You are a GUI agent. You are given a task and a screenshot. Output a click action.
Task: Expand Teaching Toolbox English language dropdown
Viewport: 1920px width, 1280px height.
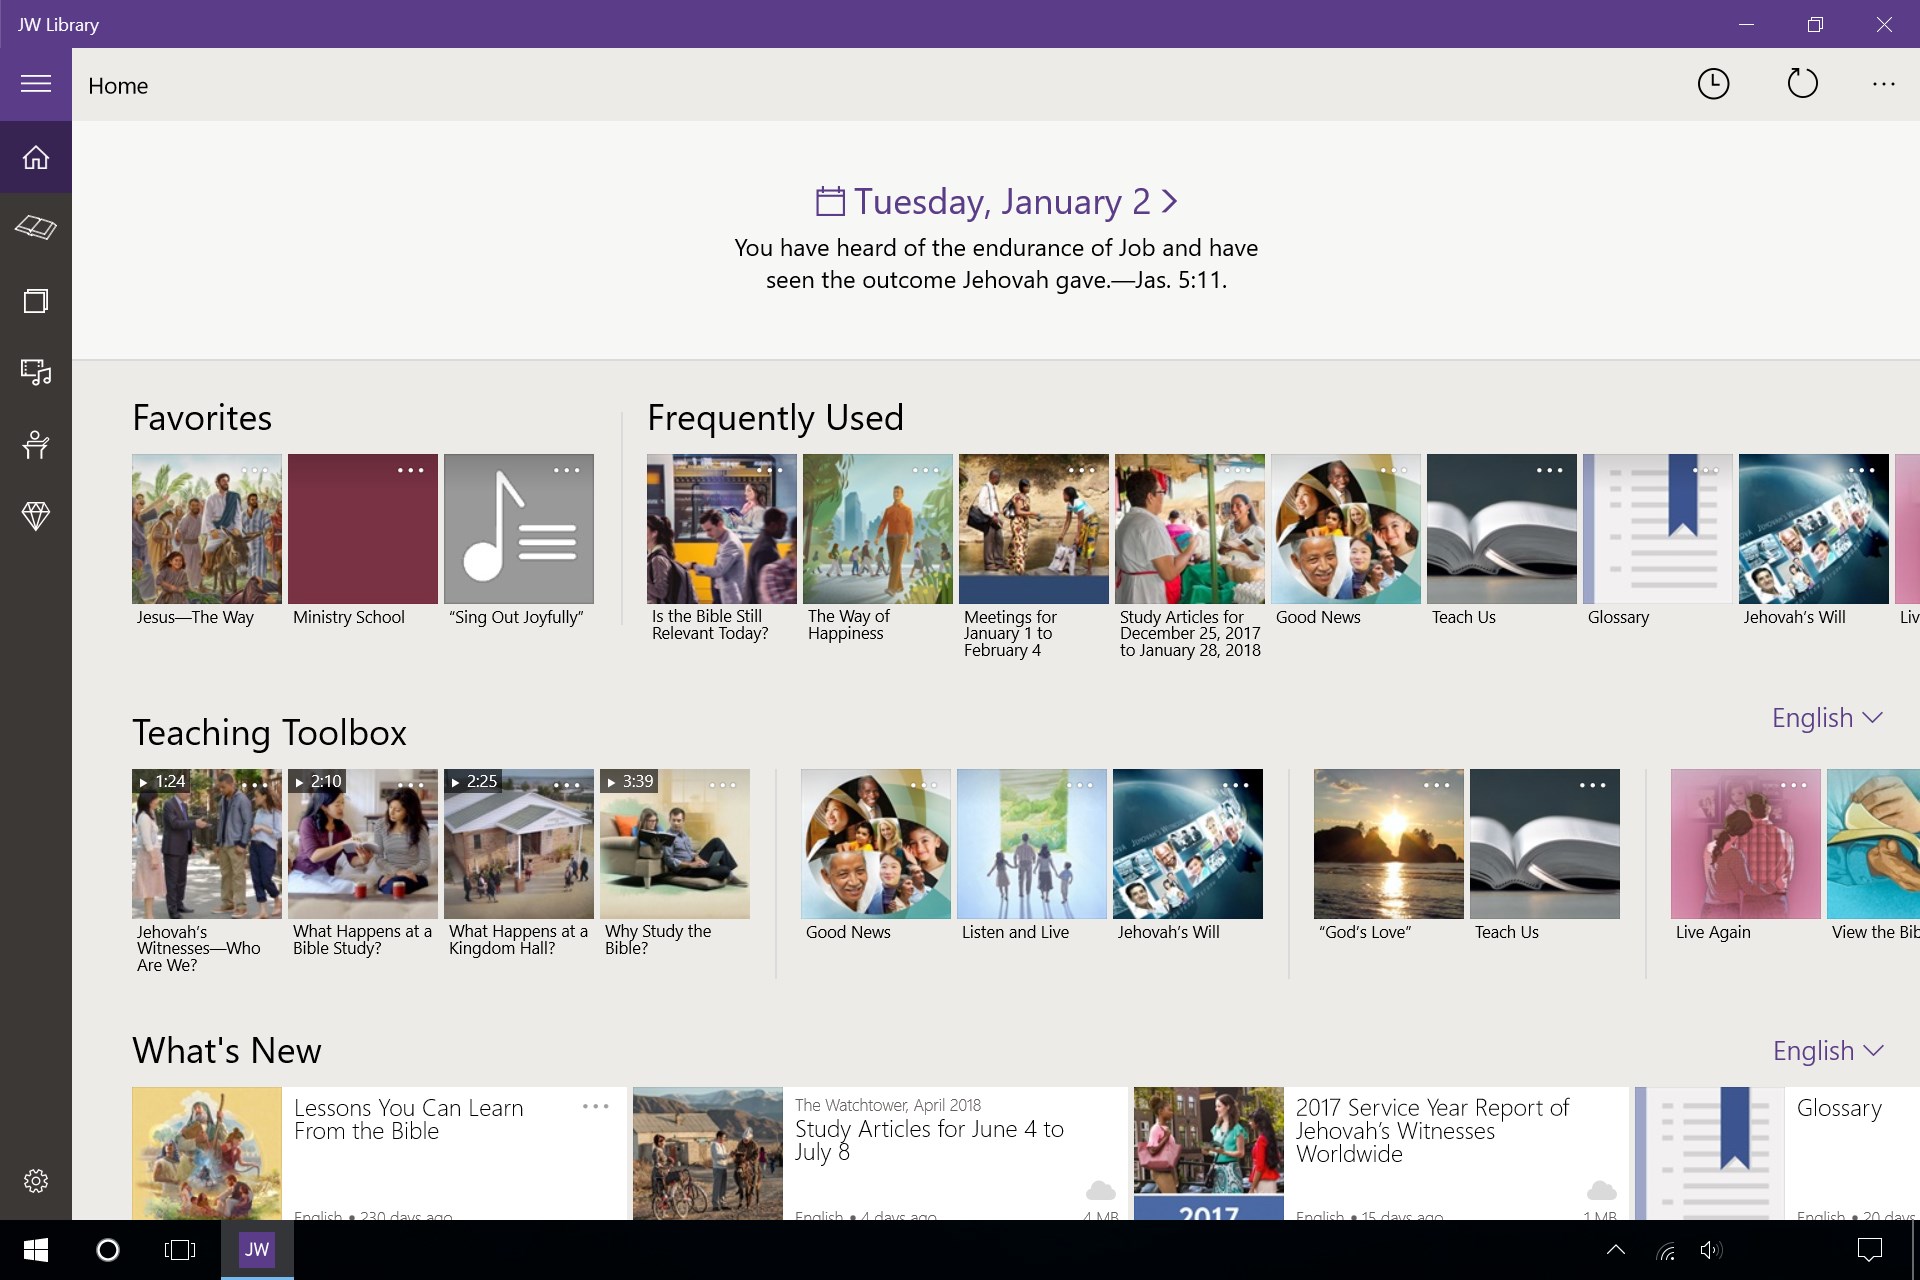click(x=1827, y=718)
